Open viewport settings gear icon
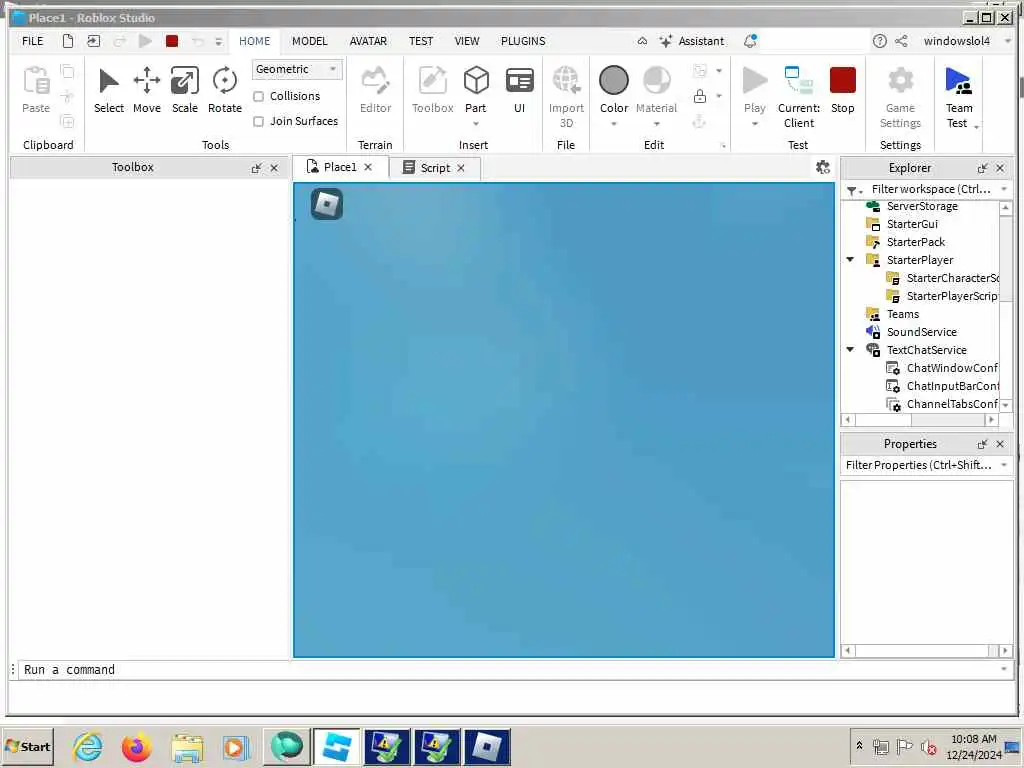 pos(823,167)
